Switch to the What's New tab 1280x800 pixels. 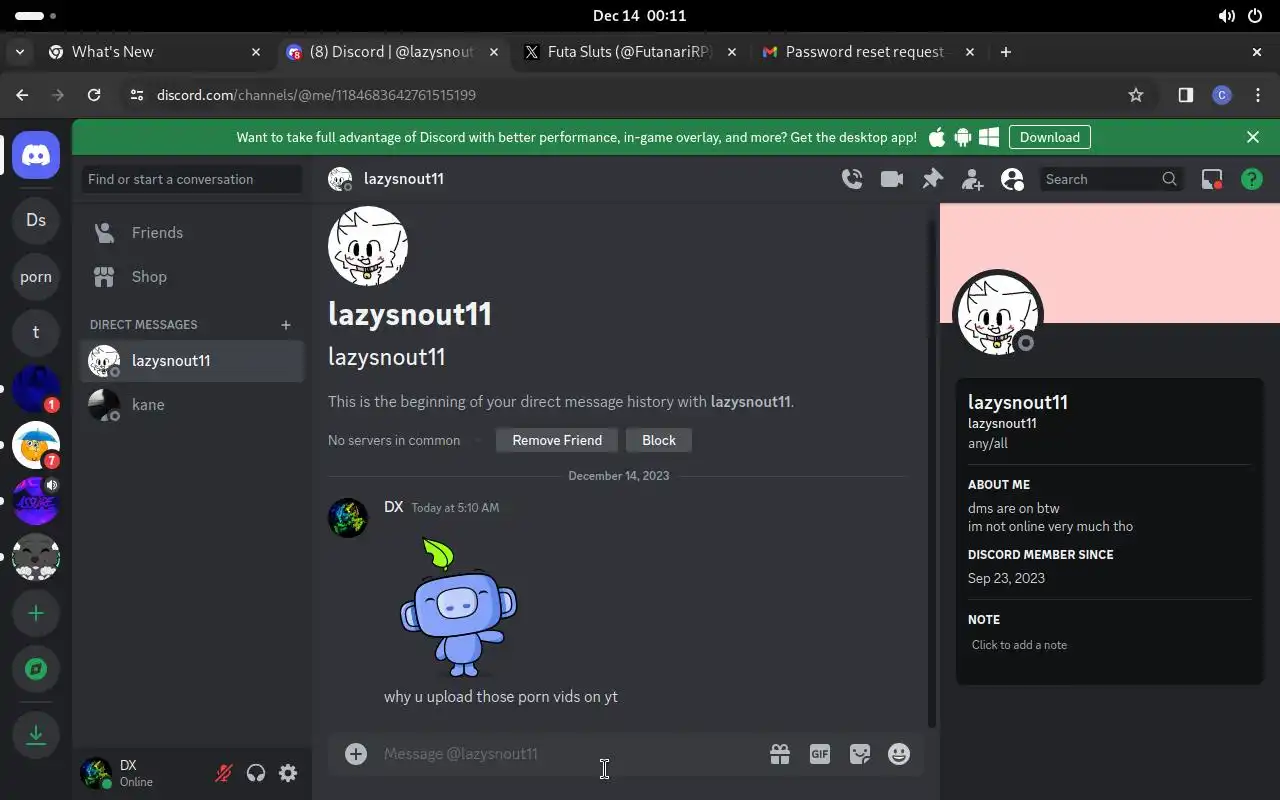point(155,52)
